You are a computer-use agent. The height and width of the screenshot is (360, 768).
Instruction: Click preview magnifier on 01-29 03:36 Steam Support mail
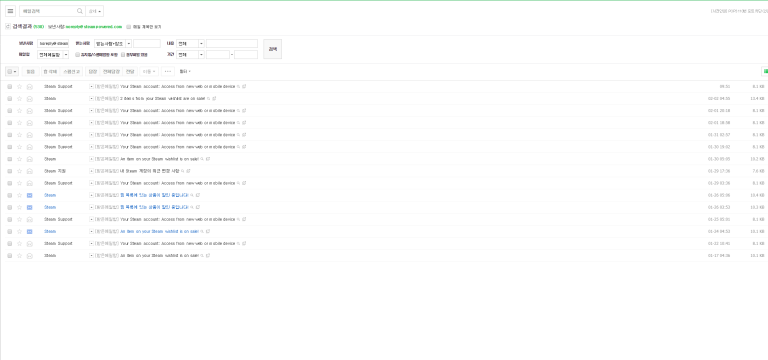[239, 183]
